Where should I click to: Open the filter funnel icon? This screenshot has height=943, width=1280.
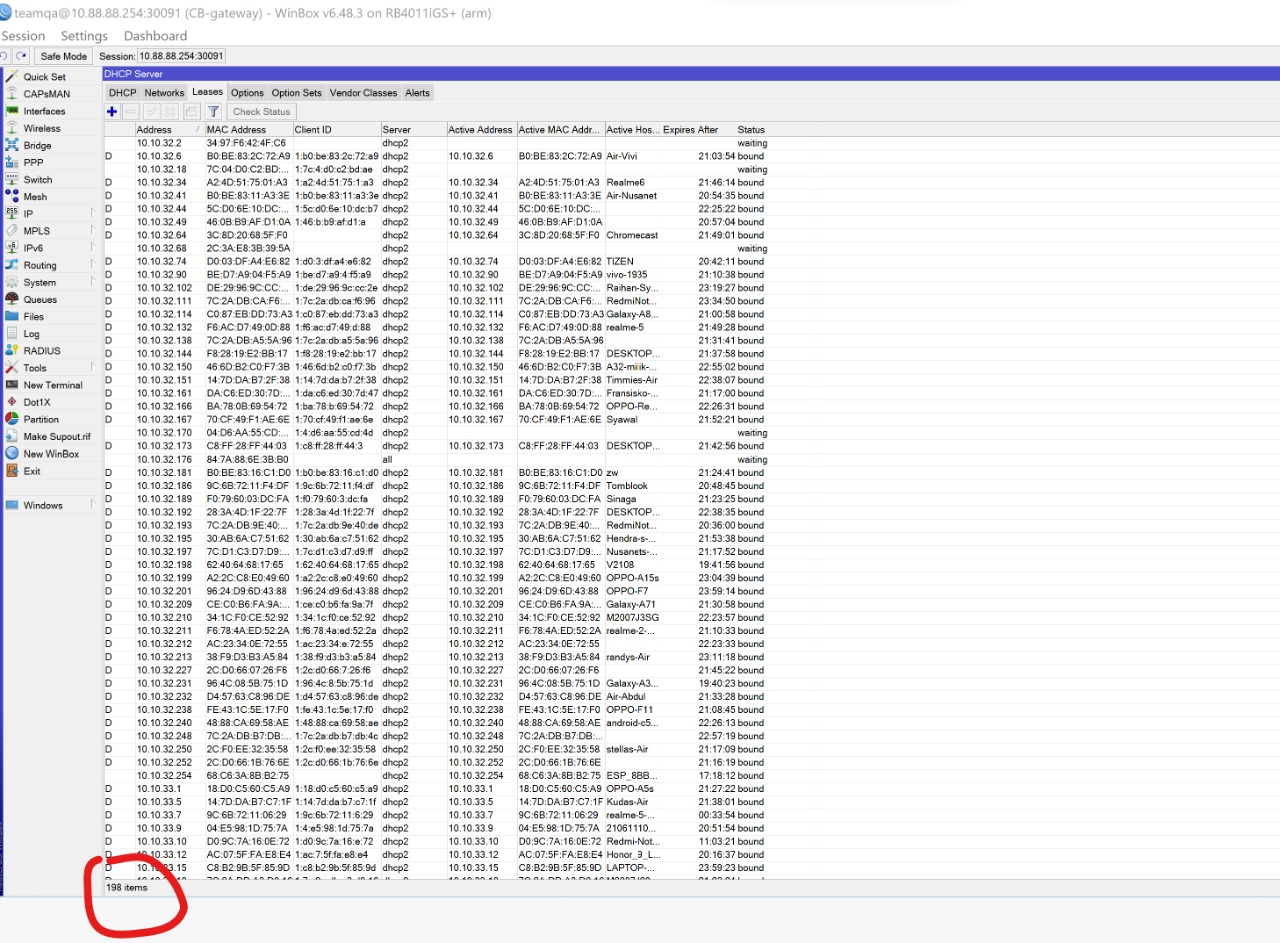point(213,111)
